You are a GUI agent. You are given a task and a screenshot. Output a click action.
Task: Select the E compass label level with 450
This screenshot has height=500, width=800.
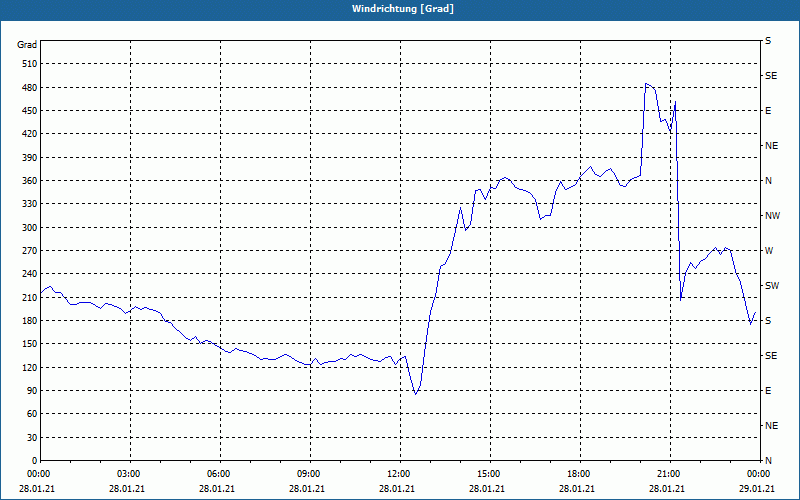(x=768, y=111)
